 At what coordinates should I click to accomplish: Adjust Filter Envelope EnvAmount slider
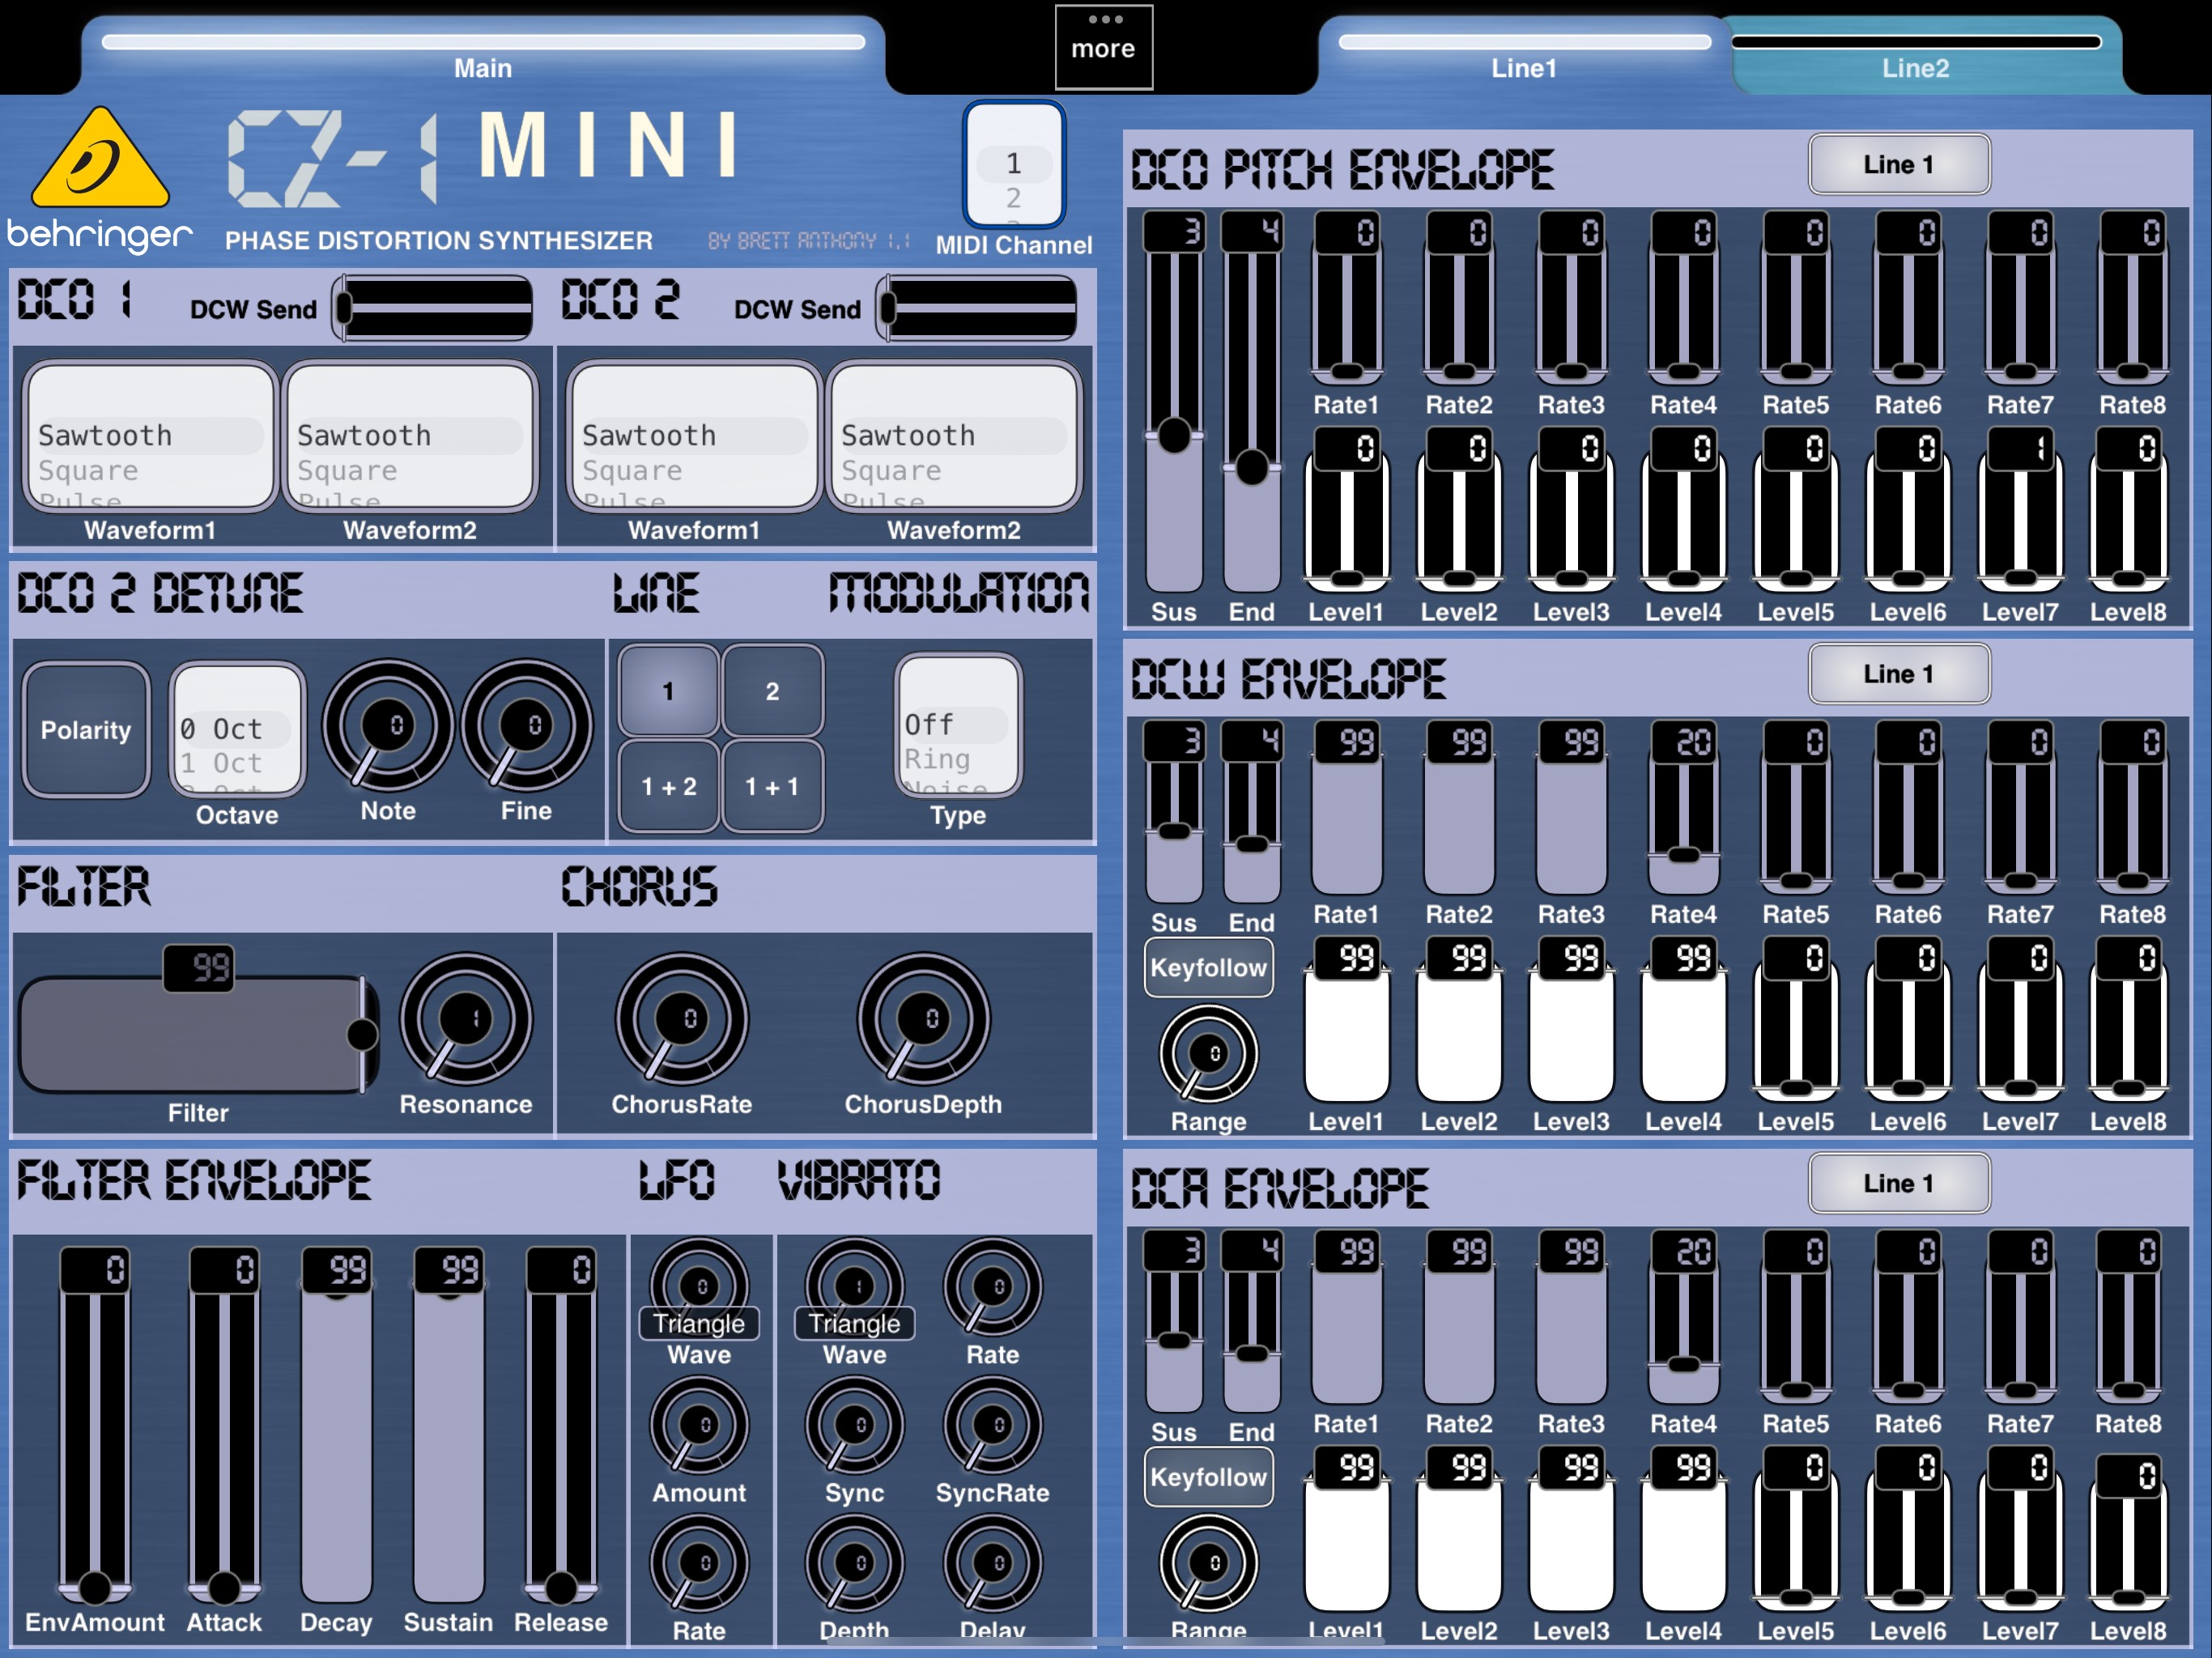(x=95, y=1425)
